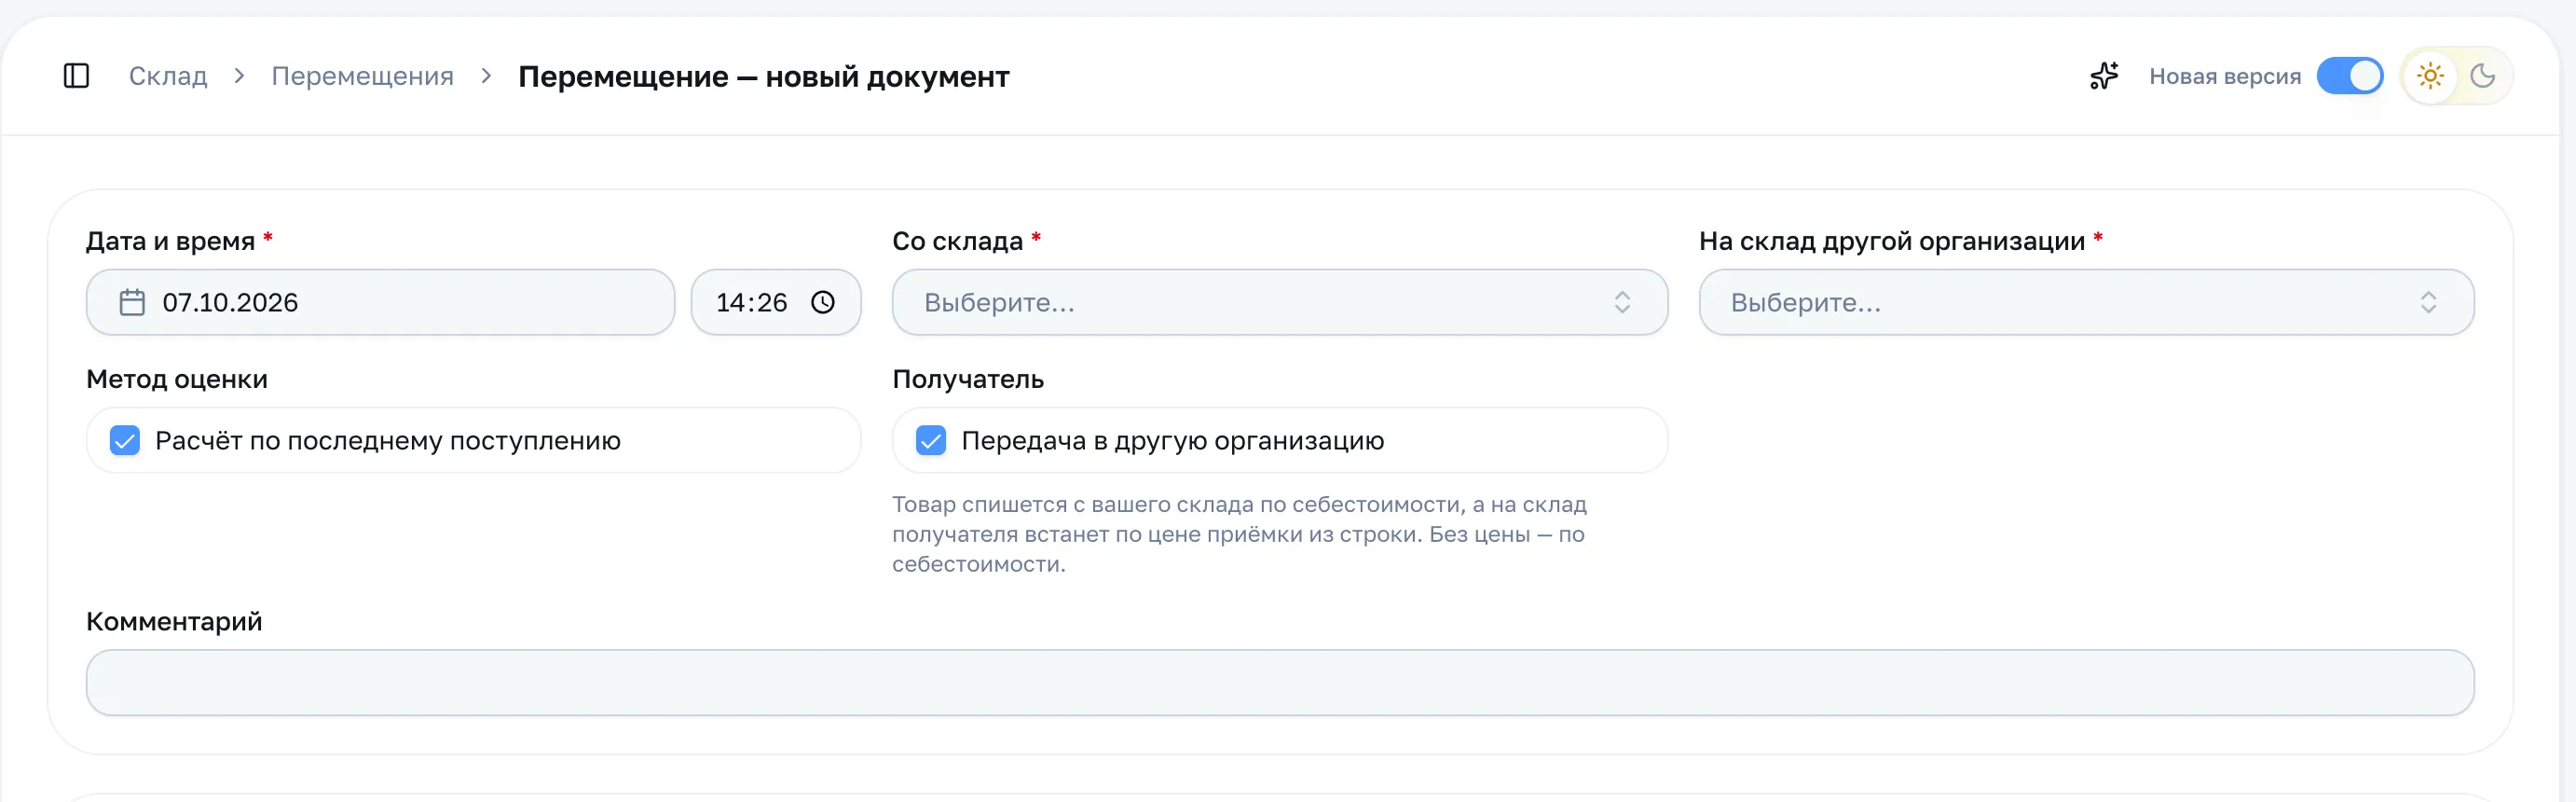Open 'На склад другой организации' dropdown
This screenshot has width=2576, height=802.
(2086, 302)
